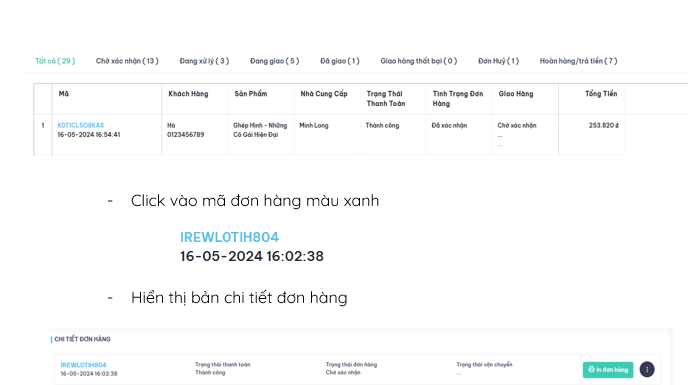Open the Đang xử lý (3) tab
Viewport: 688px width, 385px height.
[204, 61]
